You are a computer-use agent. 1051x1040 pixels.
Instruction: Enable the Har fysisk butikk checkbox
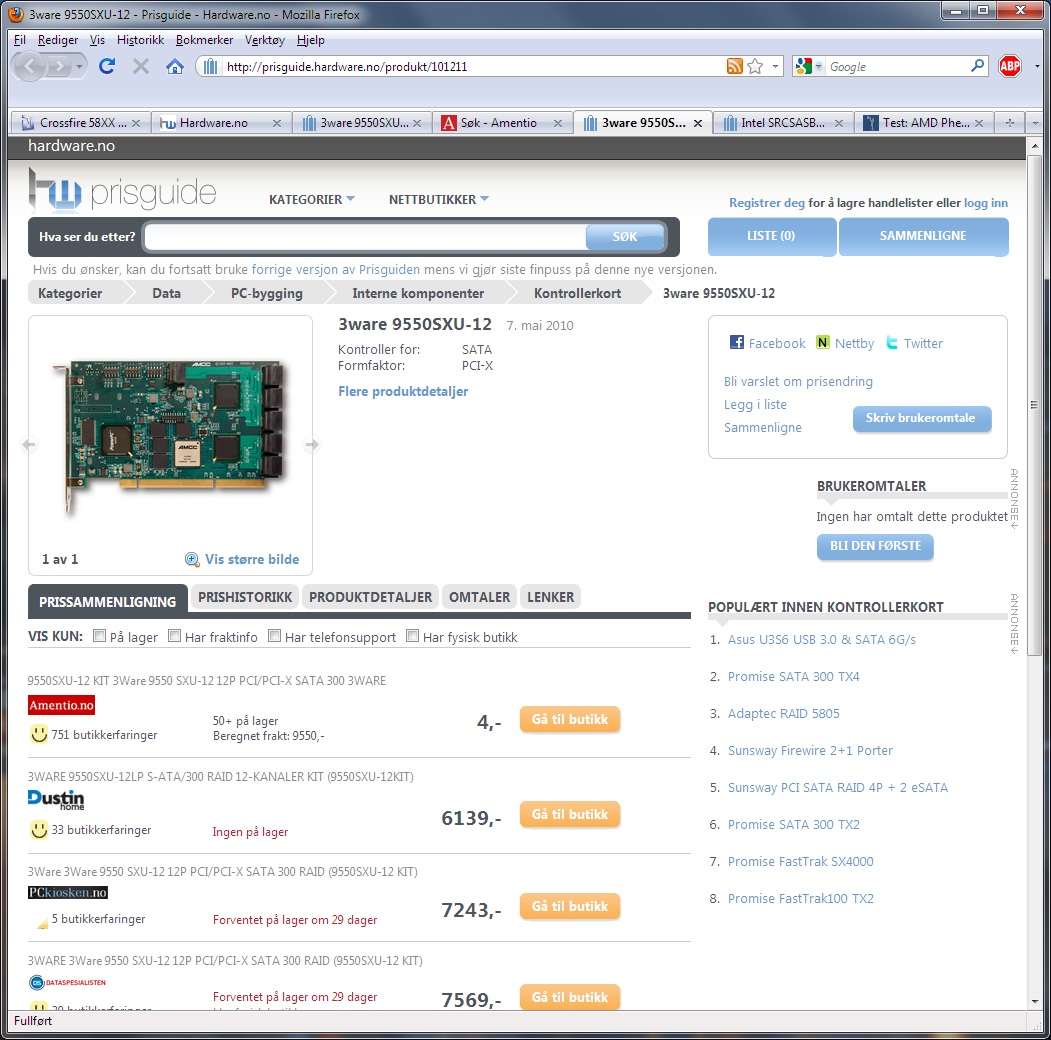pos(412,636)
